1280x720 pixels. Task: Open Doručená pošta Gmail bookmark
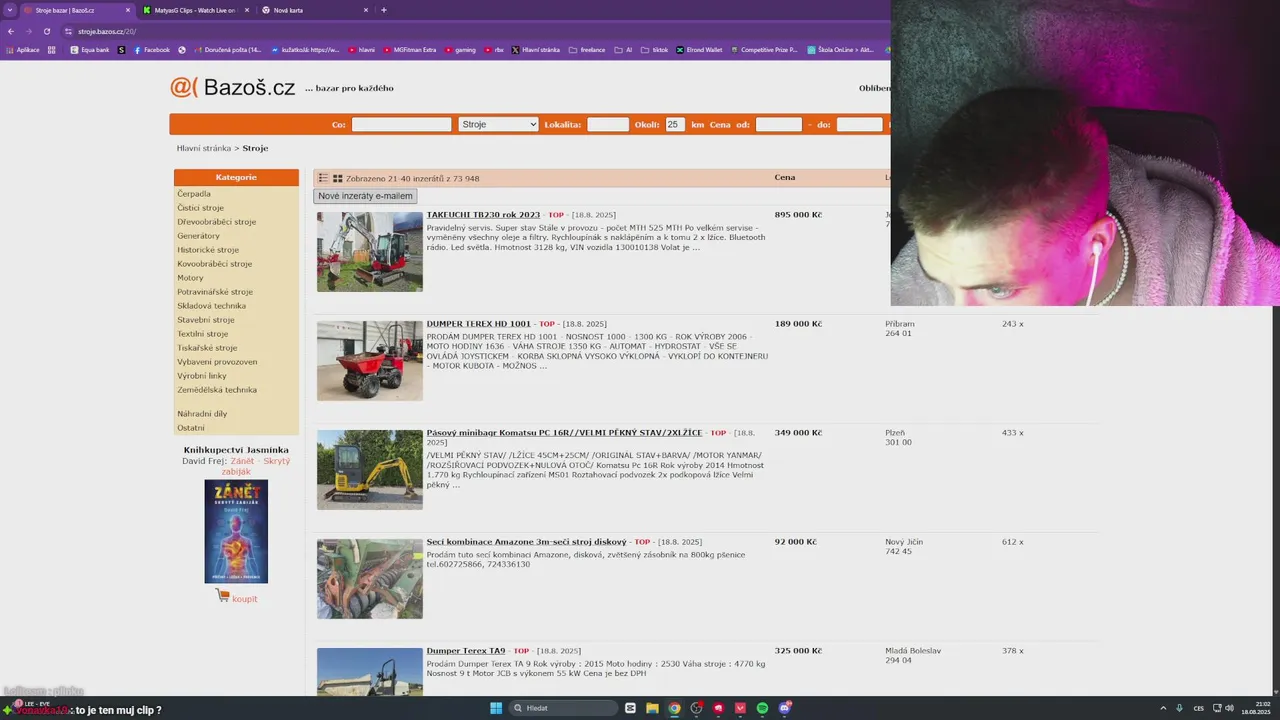(x=226, y=50)
